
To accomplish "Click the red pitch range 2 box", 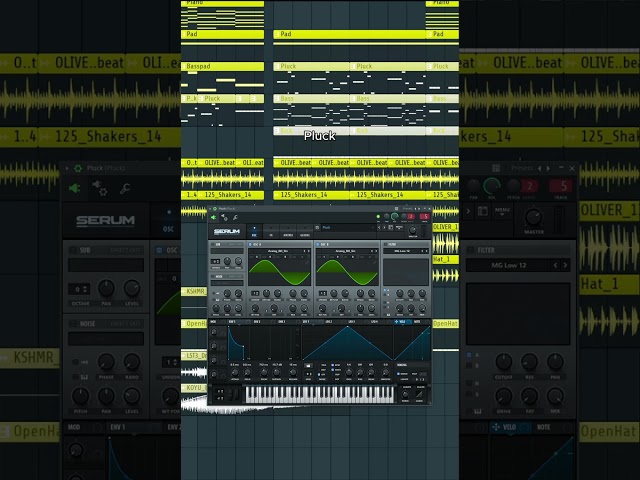I will 411,216.
